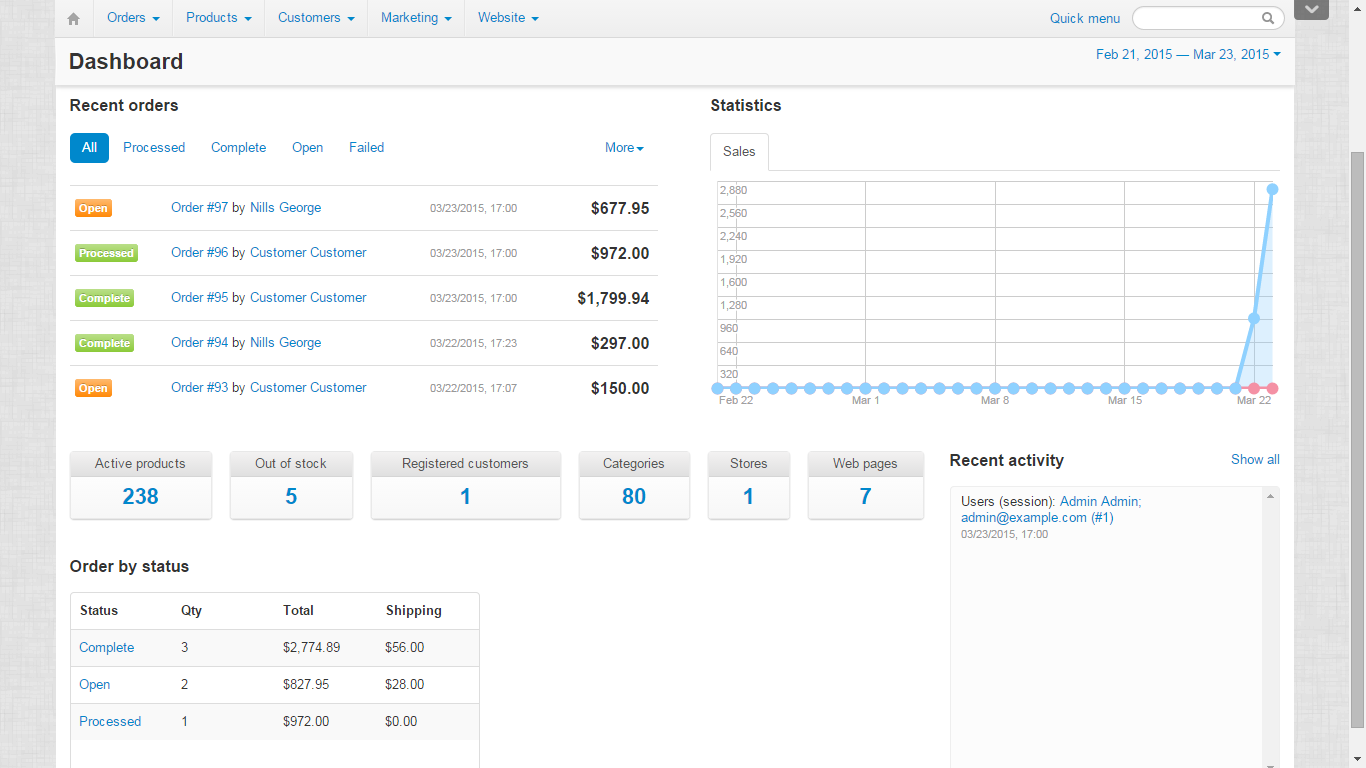
Task: Click the collapse chevron button at top right
Action: click(1311, 10)
